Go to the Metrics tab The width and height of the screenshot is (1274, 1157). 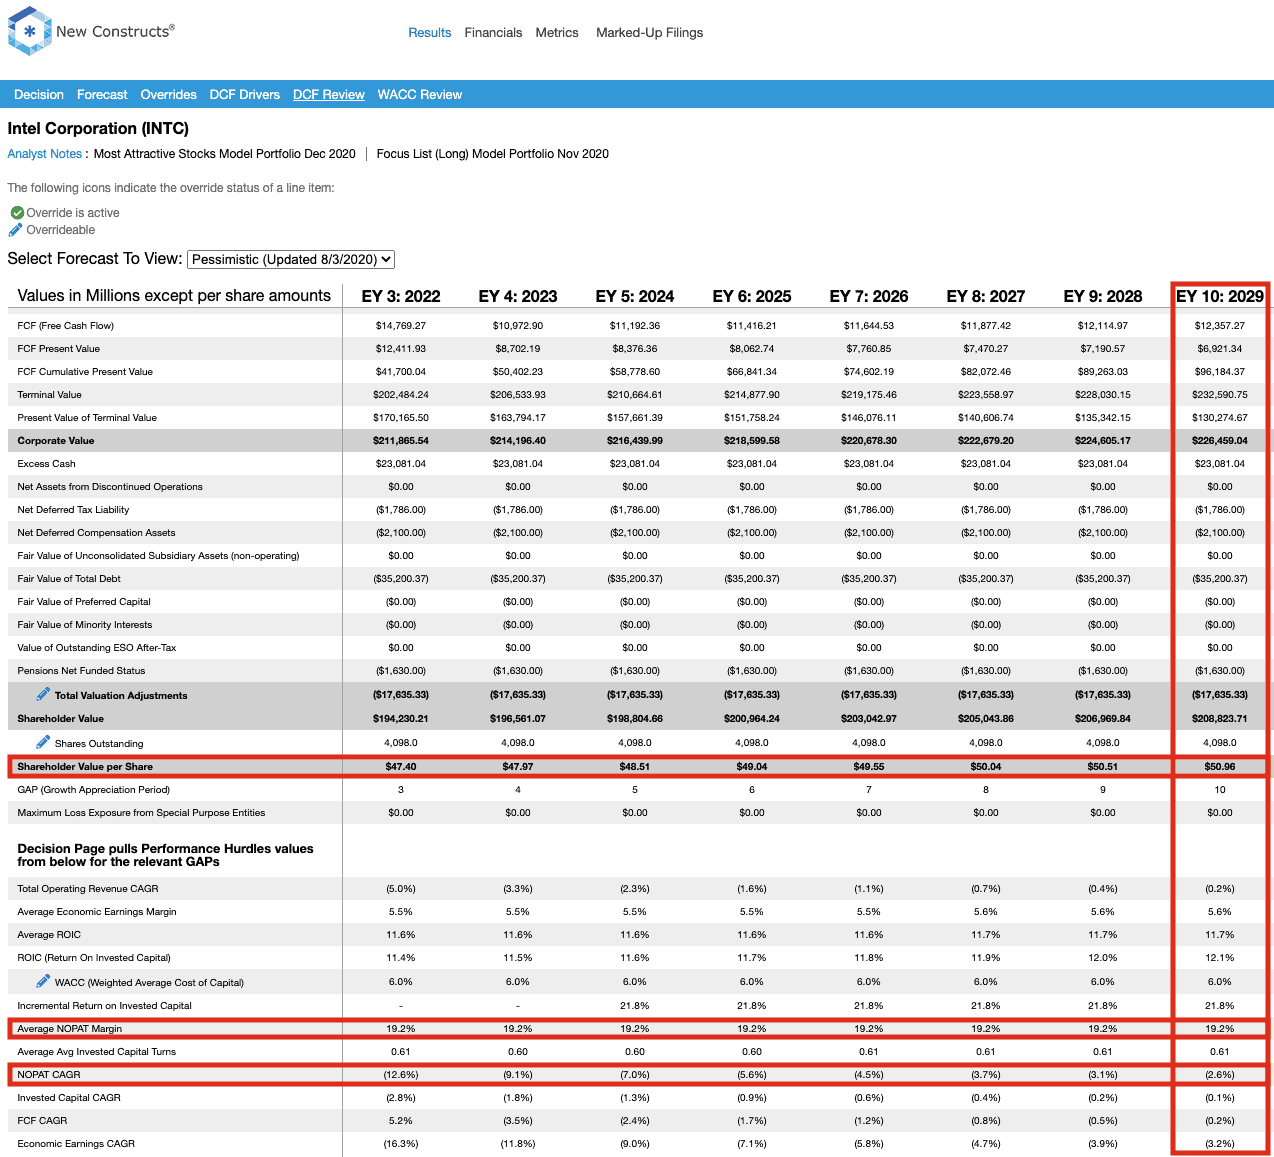pyautogui.click(x=557, y=33)
